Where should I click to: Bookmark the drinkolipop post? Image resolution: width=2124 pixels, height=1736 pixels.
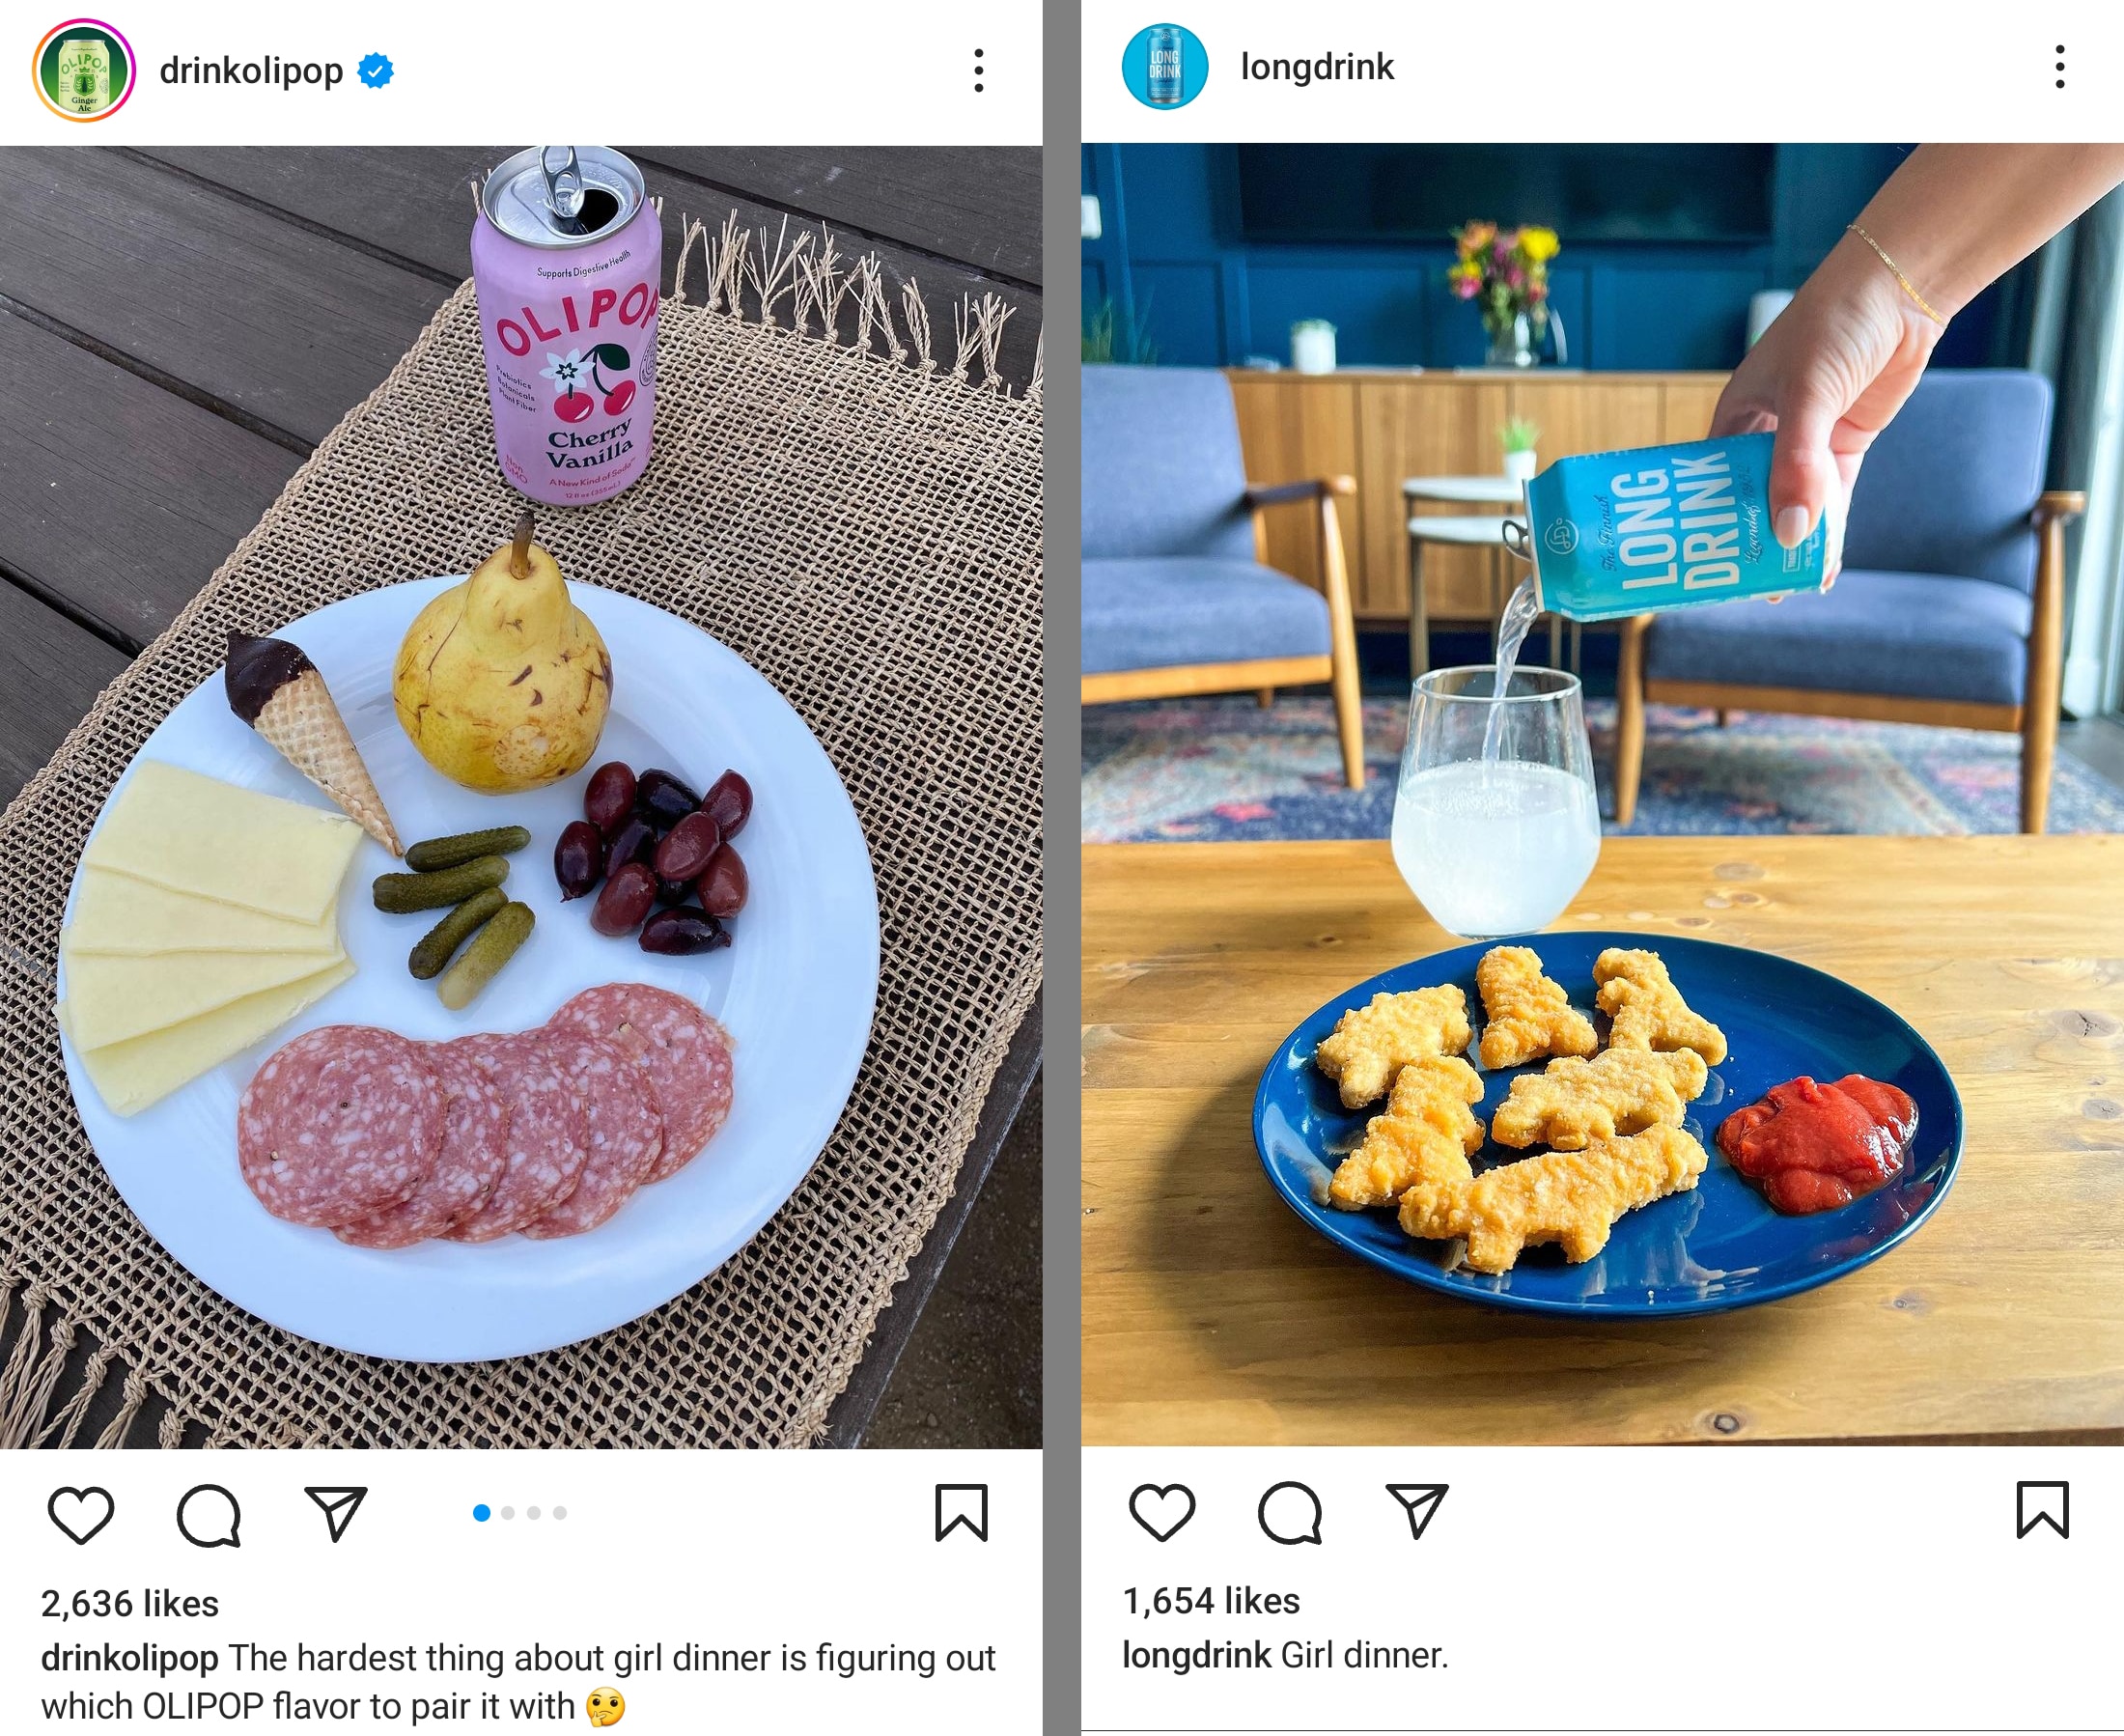961,1512
